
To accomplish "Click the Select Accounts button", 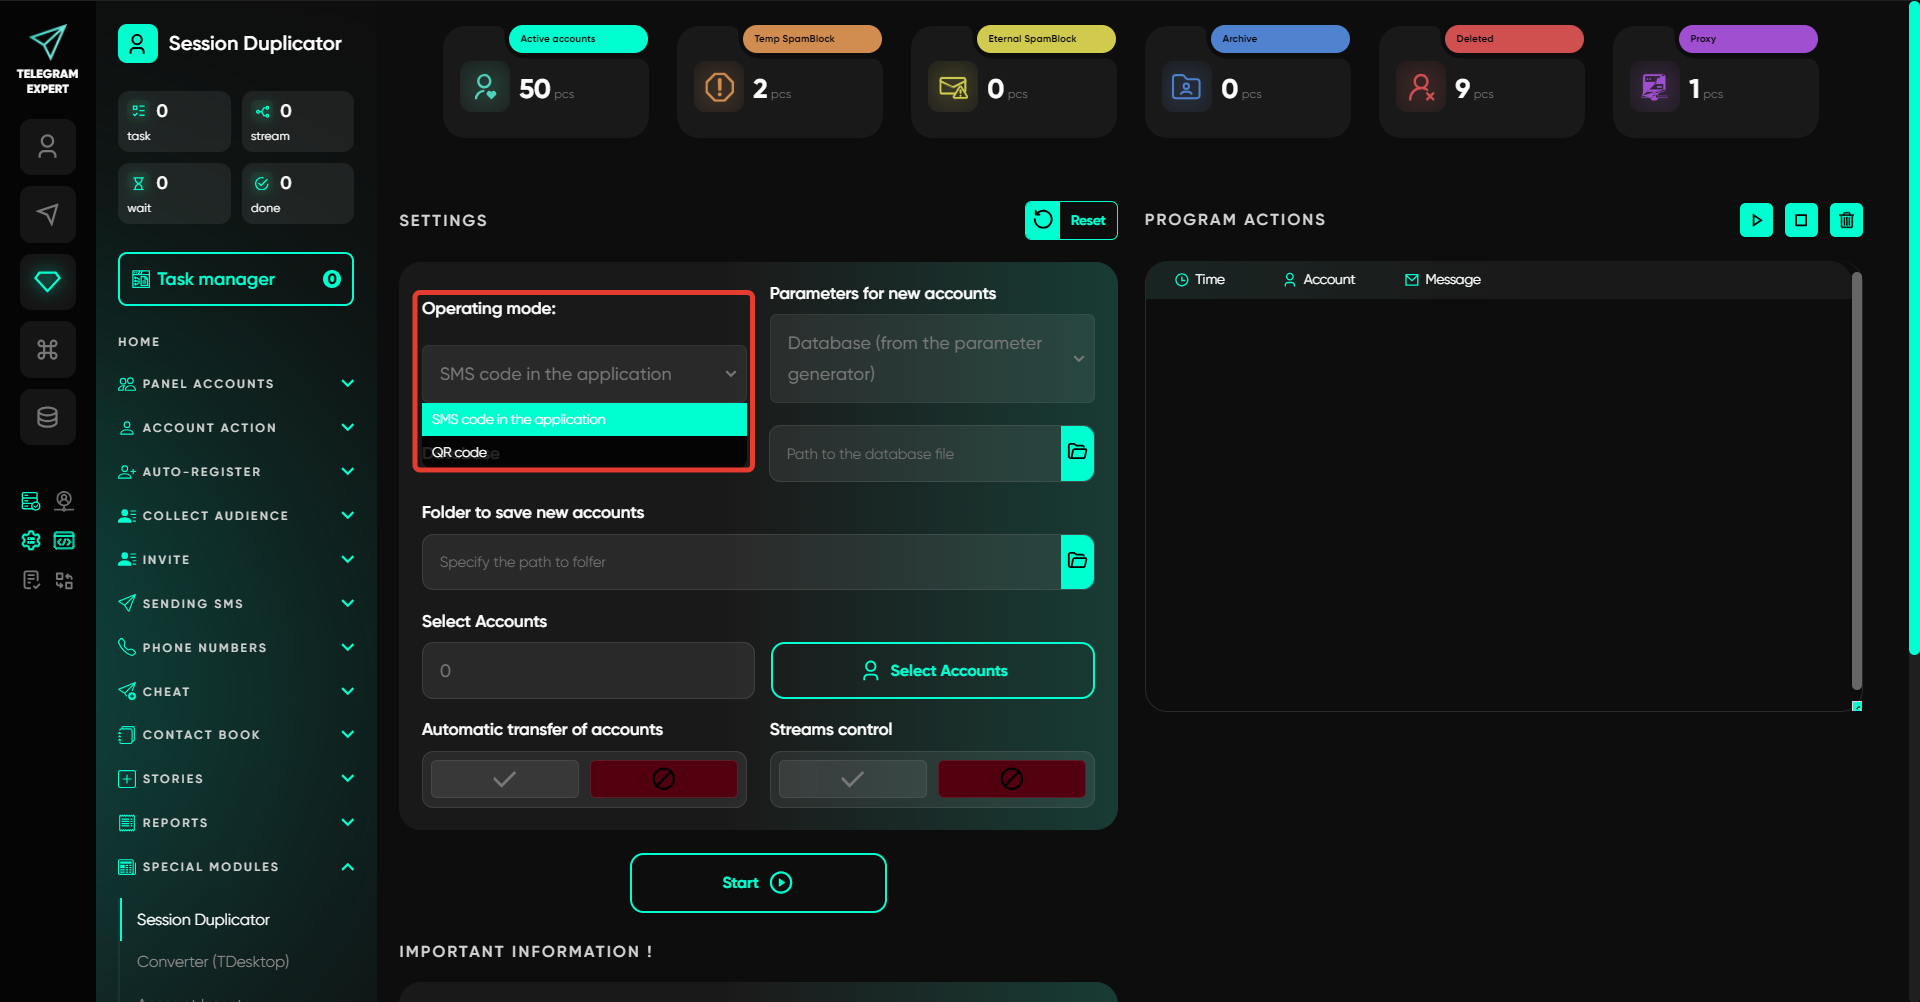I will tap(932, 670).
